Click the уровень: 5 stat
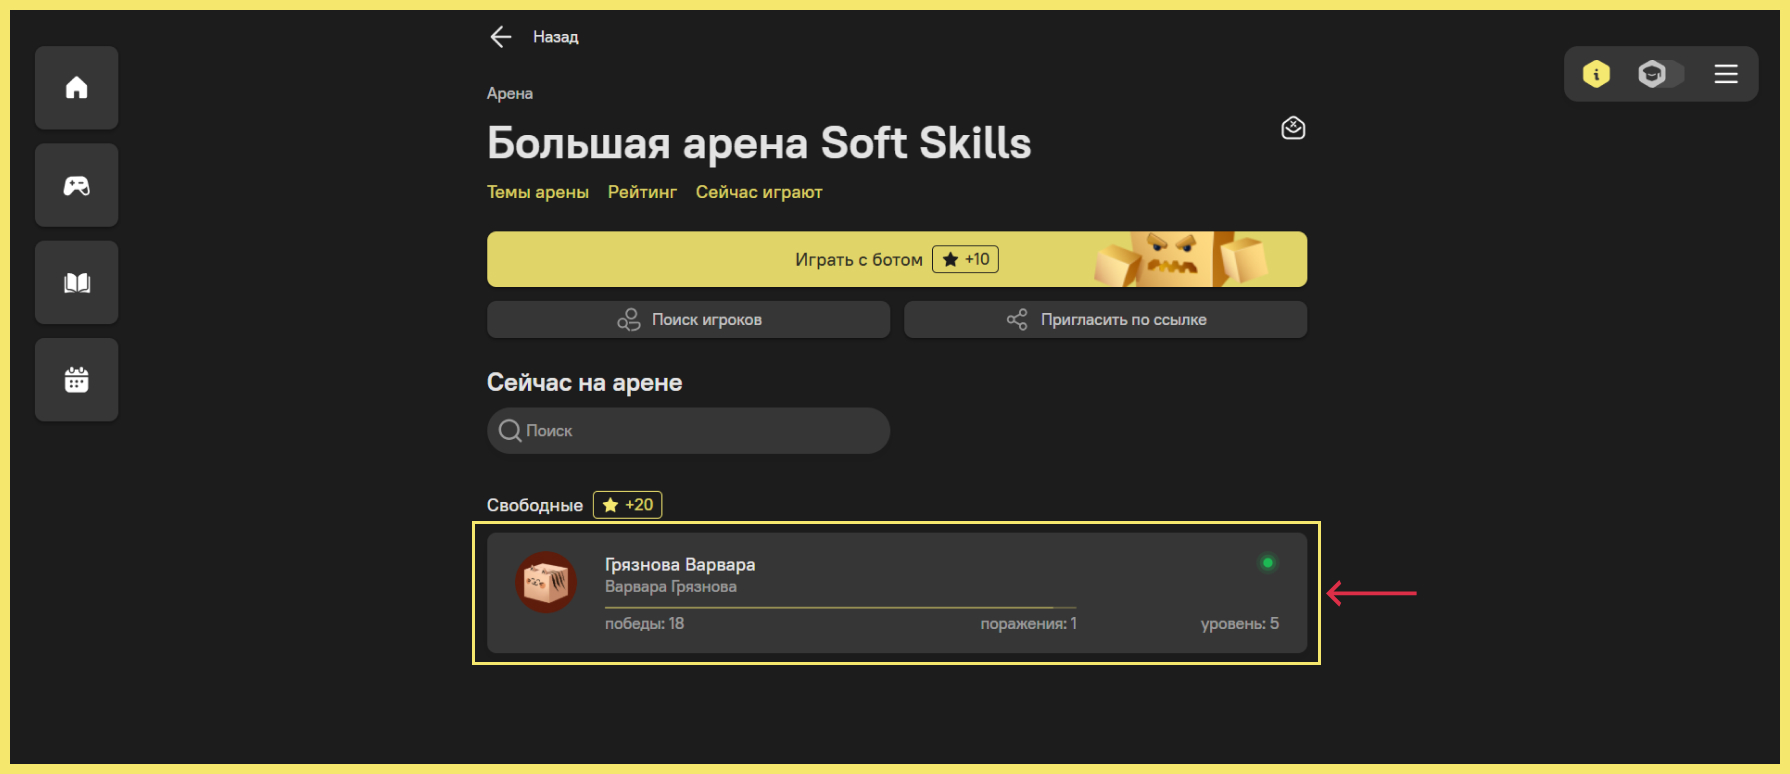This screenshot has width=1790, height=774. click(x=1240, y=623)
